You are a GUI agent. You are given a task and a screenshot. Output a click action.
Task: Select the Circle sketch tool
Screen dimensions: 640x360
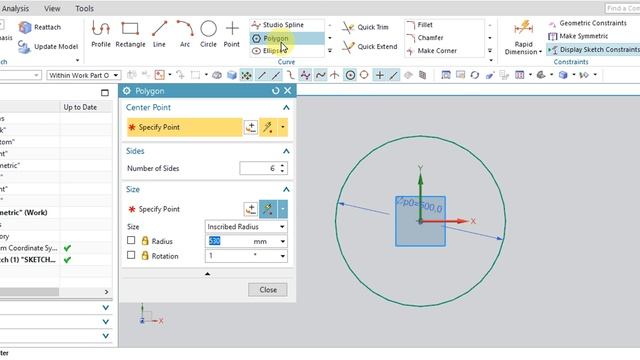coord(208,34)
